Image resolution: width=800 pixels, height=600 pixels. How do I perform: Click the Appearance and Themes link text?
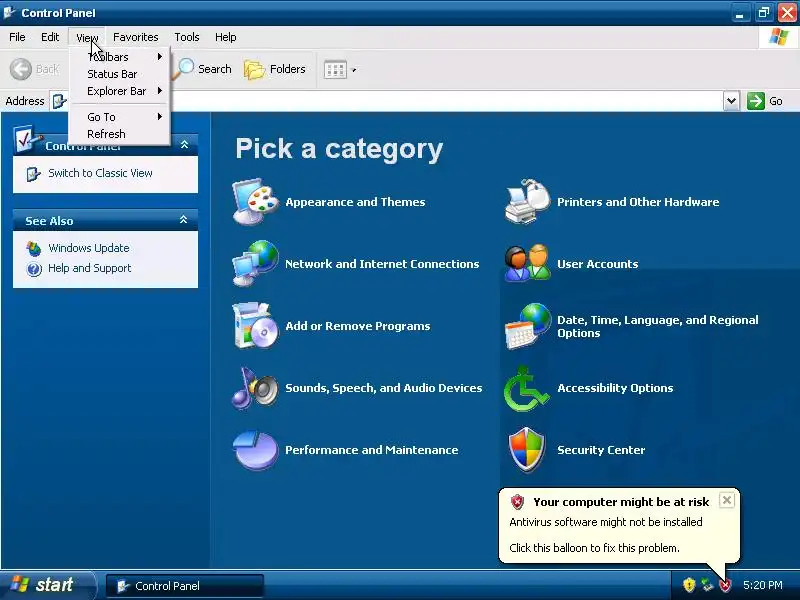click(x=355, y=202)
